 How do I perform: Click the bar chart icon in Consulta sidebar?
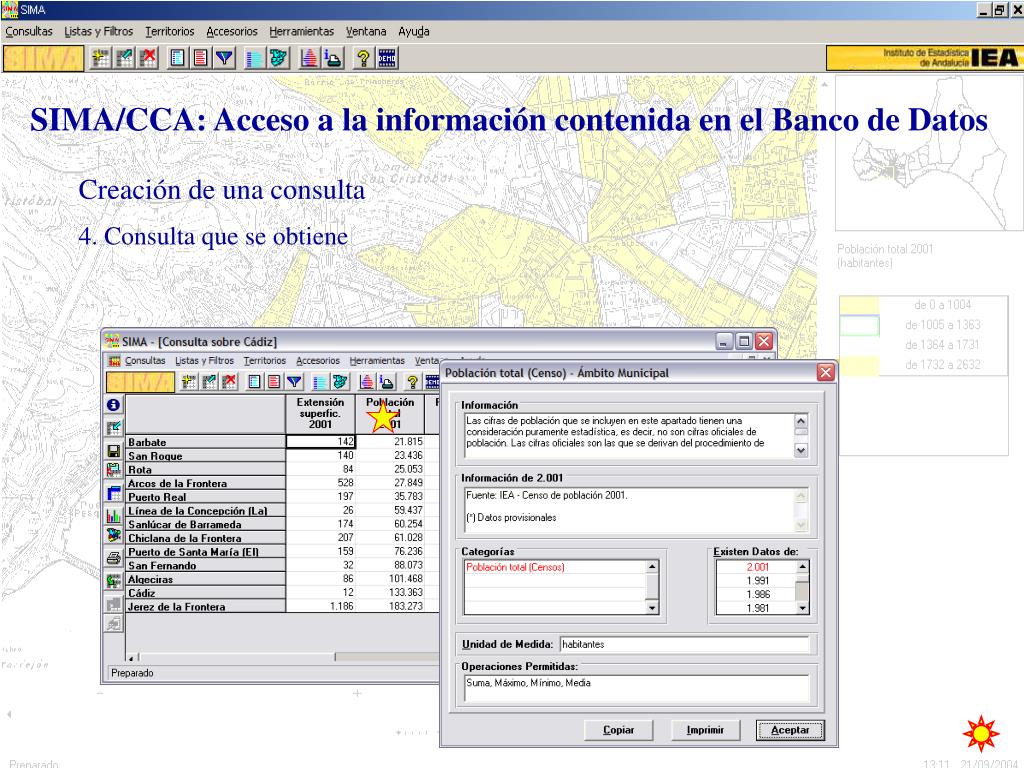(x=114, y=516)
